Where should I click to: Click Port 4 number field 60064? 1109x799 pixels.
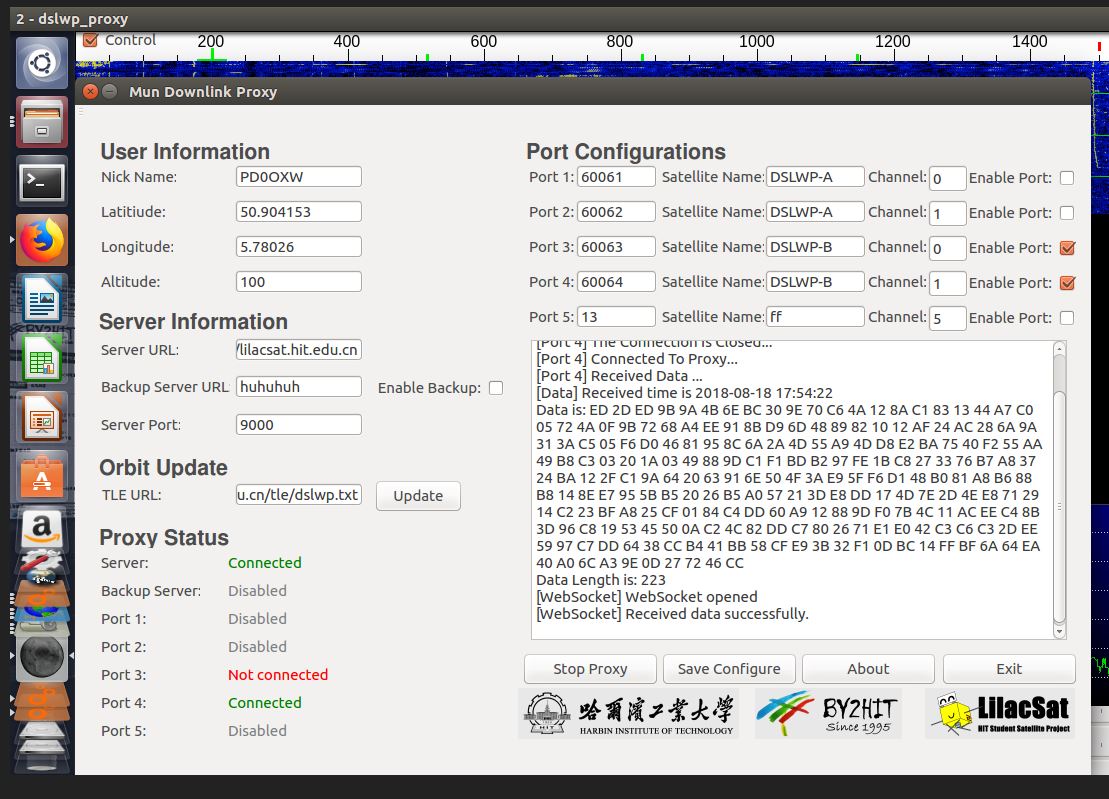616,281
